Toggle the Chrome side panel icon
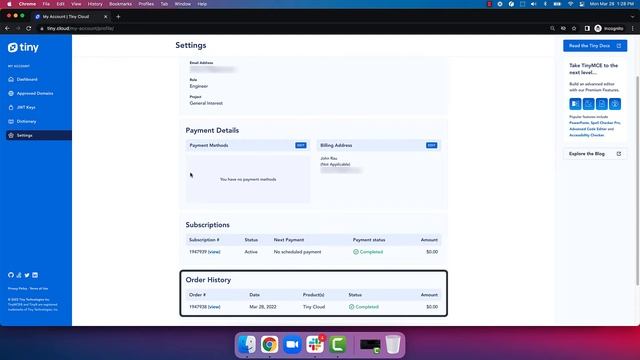The image size is (640, 360). (587, 28)
